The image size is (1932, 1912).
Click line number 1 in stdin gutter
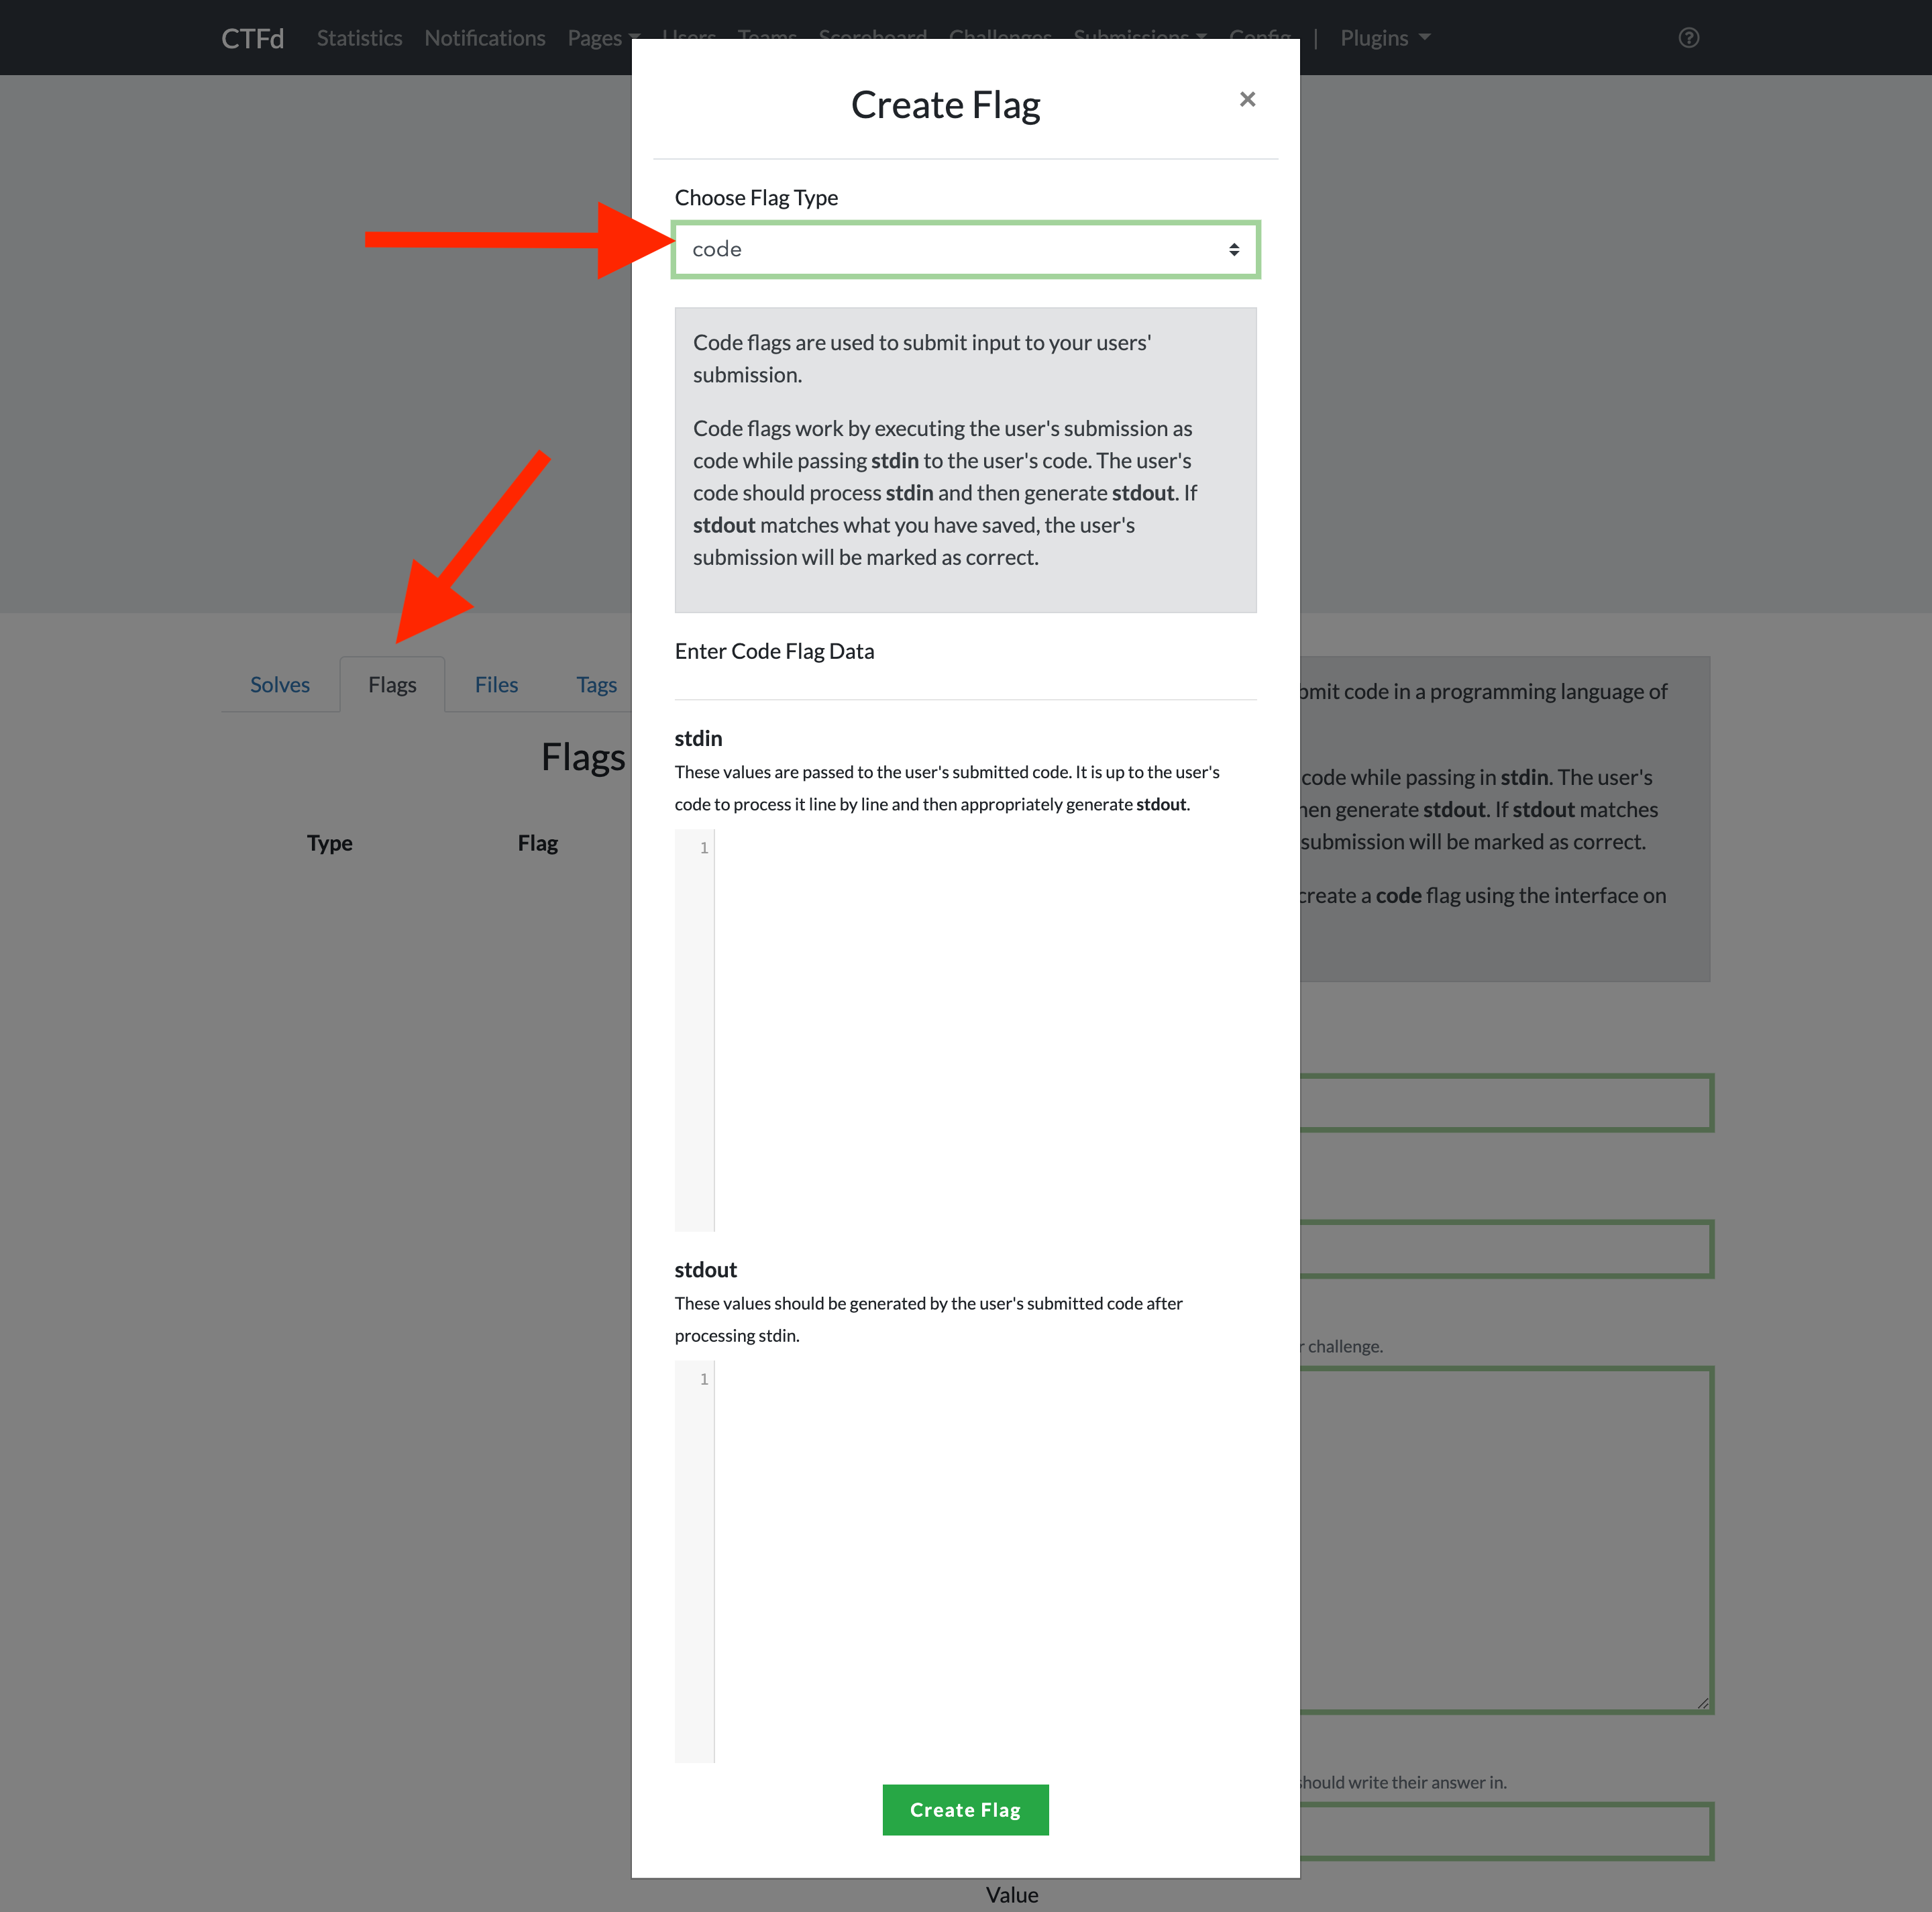[x=703, y=847]
